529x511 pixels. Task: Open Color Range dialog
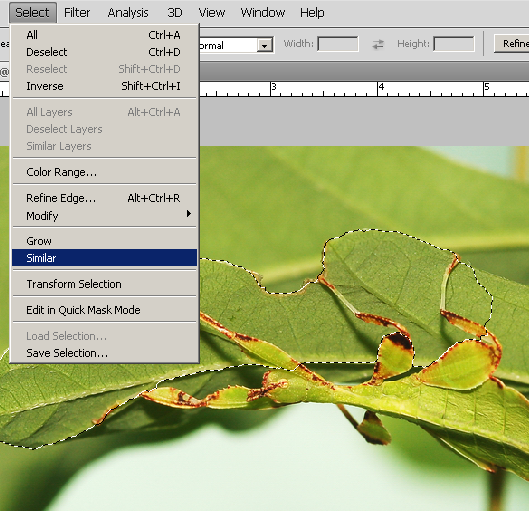click(105, 172)
